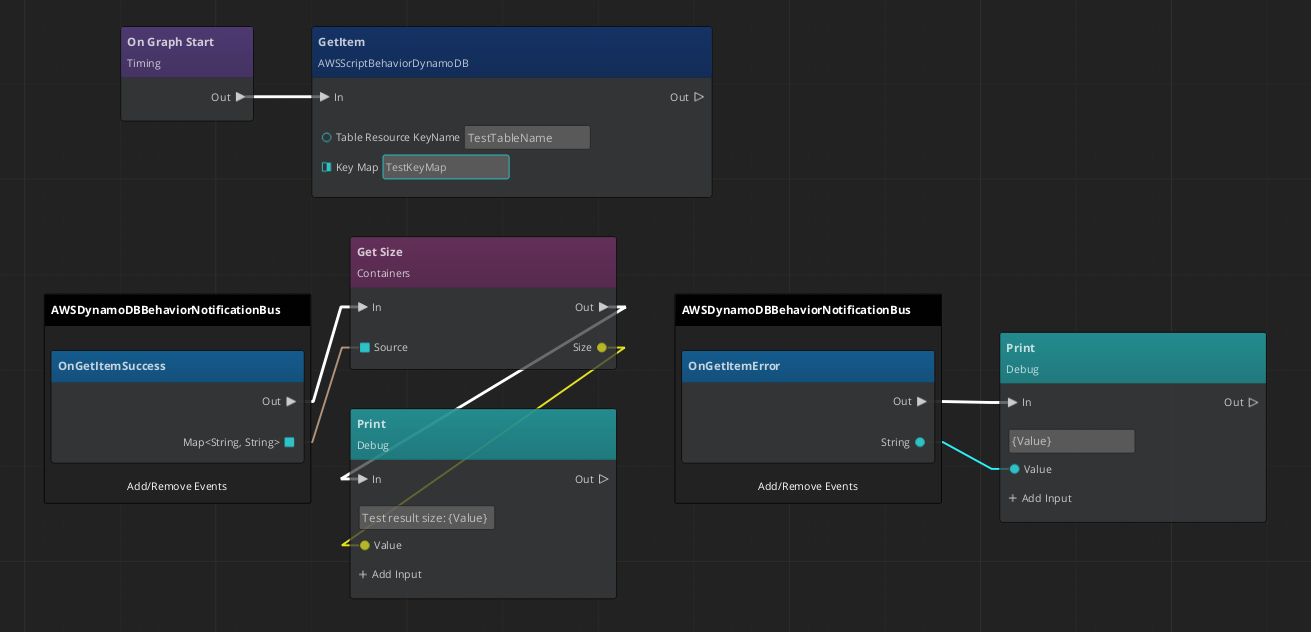Click Add Input on the lower Print node

point(390,574)
